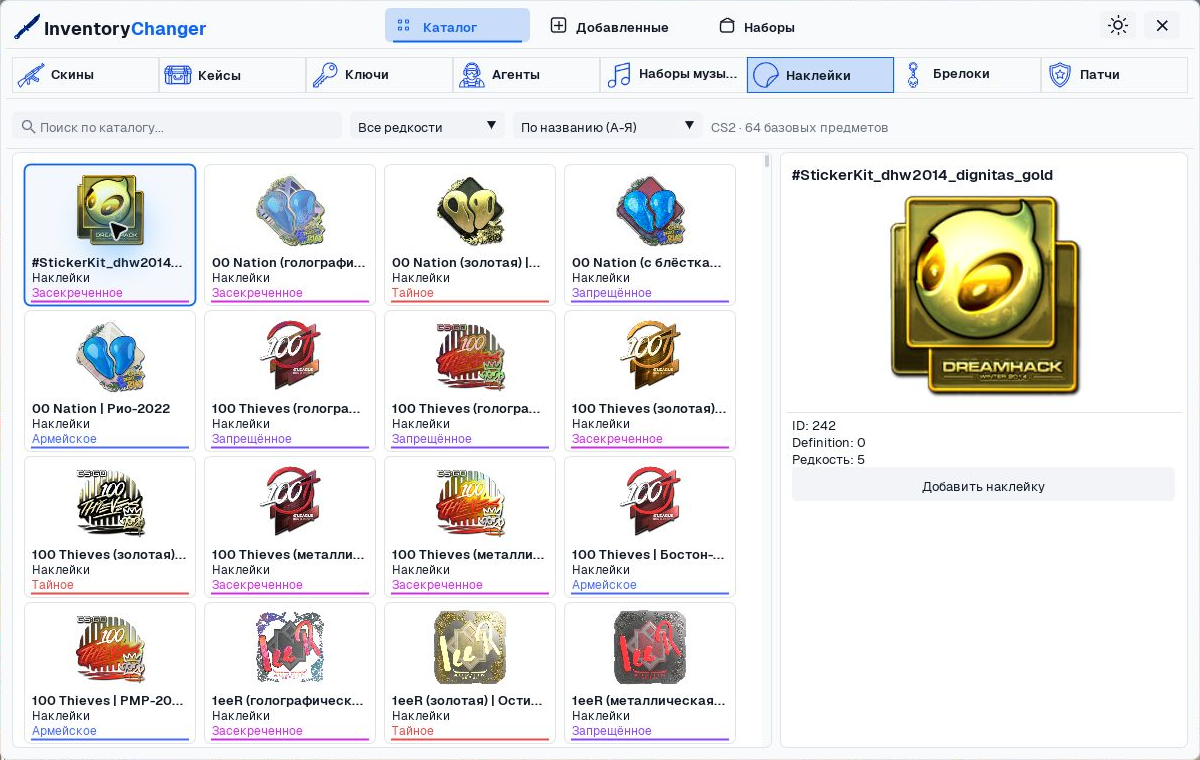The width and height of the screenshot is (1200, 760).
Task: Select 100 Thieves | РМР-20 sticker card
Action: coord(110,673)
